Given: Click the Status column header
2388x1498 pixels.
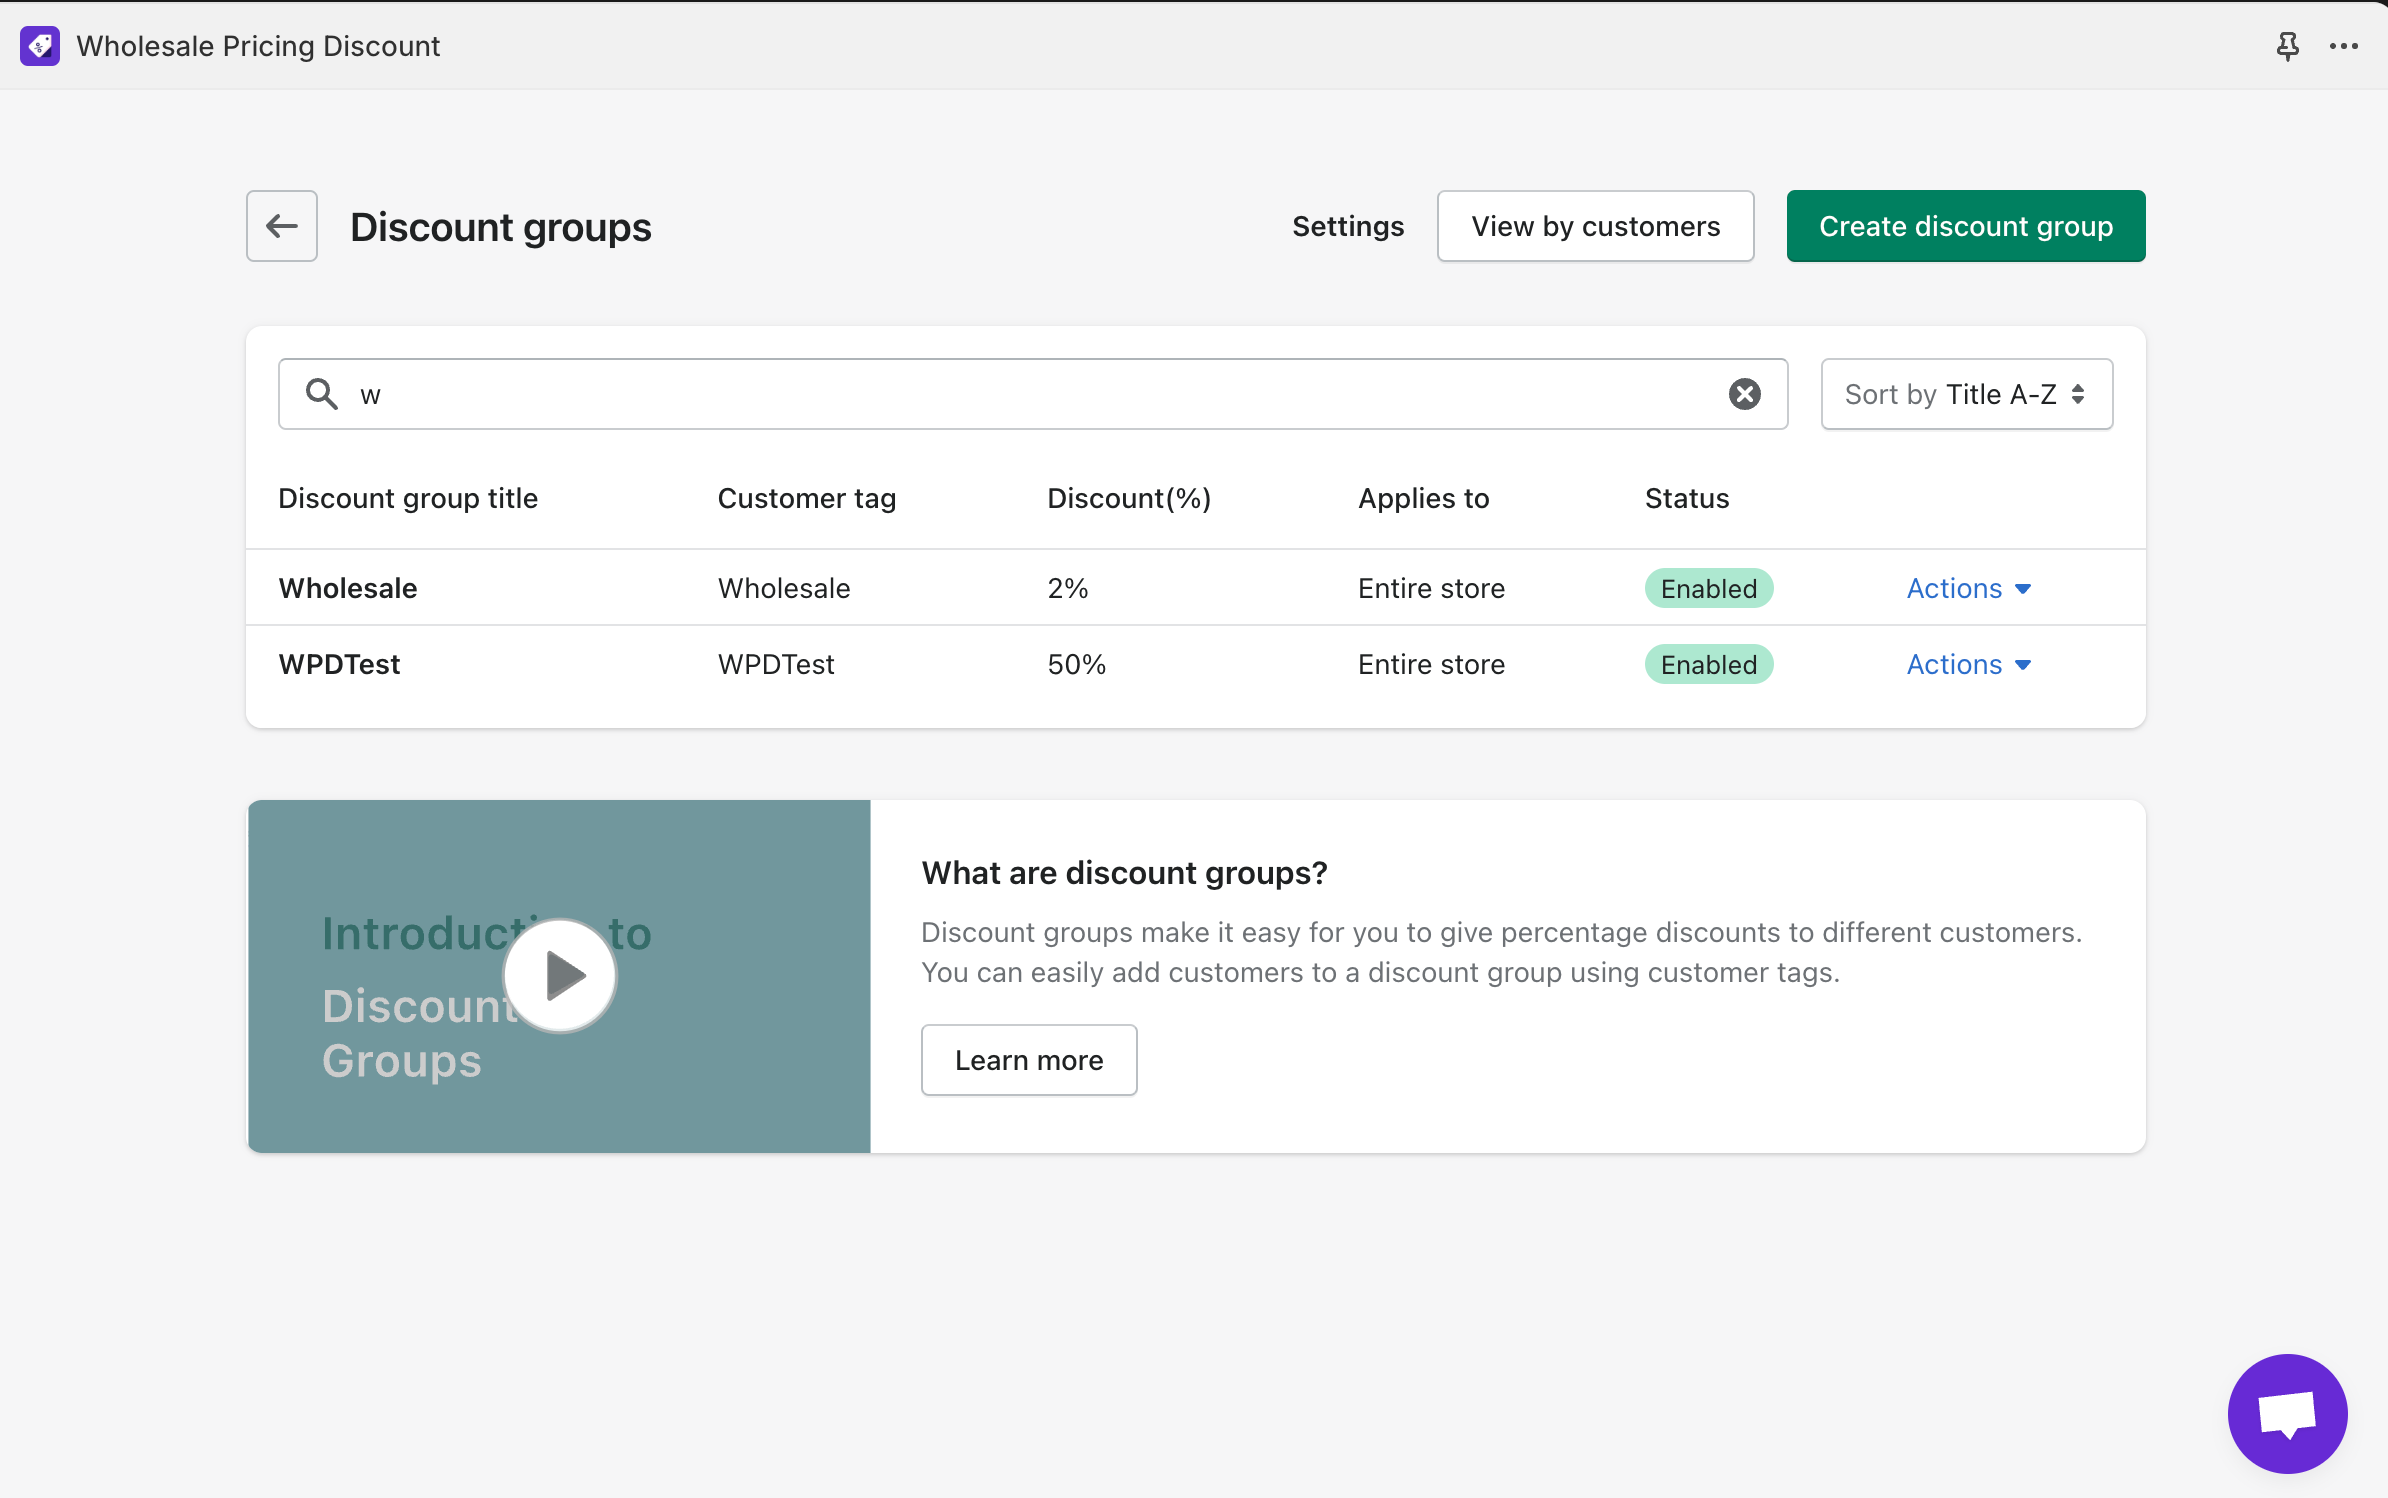Looking at the screenshot, I should click(1687, 498).
